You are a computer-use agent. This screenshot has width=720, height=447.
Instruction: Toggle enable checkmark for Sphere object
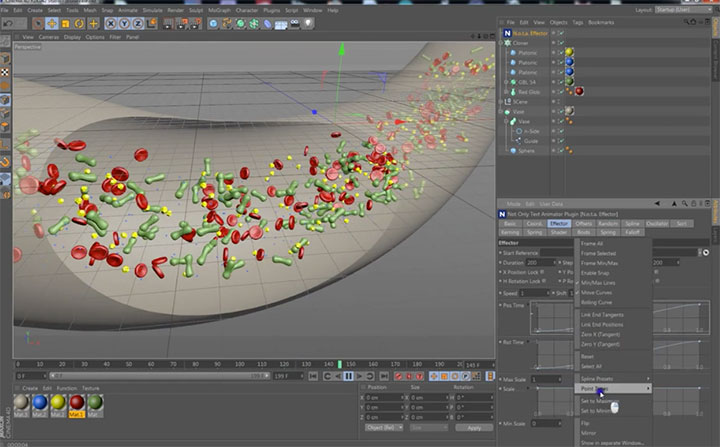(x=561, y=151)
